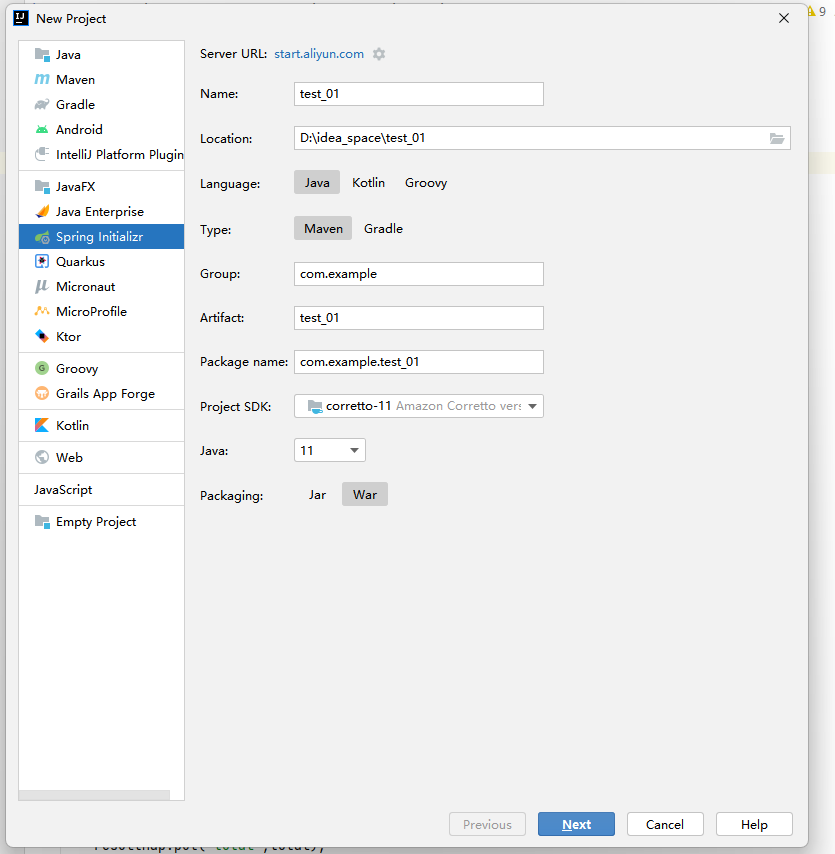Click the Web globe icon
Image resolution: width=835 pixels, height=854 pixels.
click(42, 458)
